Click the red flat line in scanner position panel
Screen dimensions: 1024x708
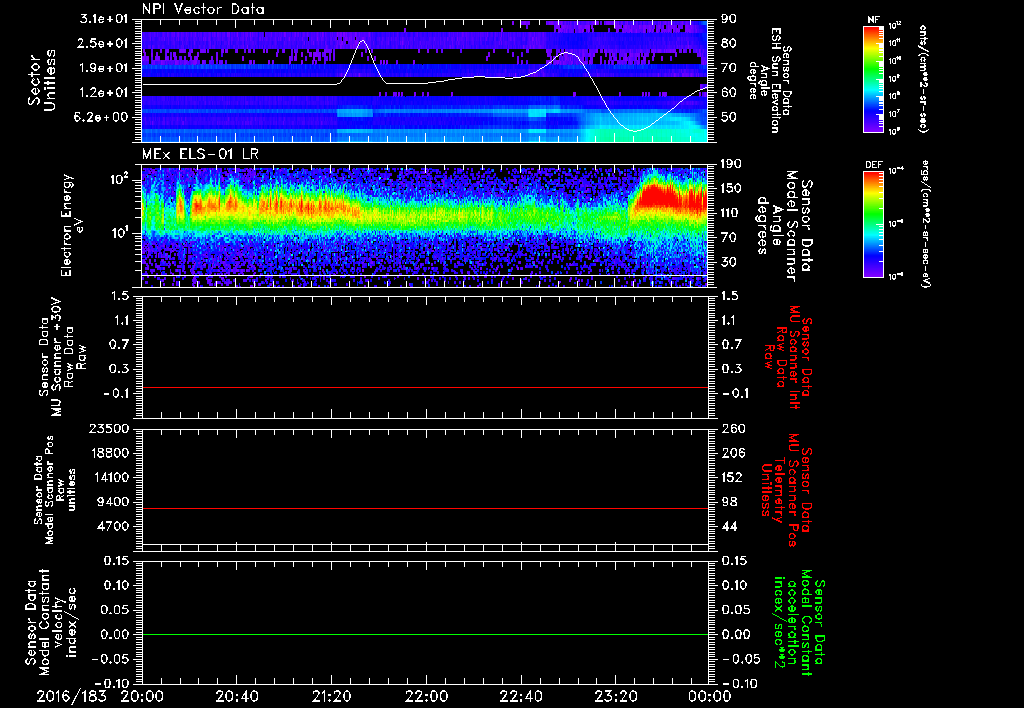(x=425, y=508)
